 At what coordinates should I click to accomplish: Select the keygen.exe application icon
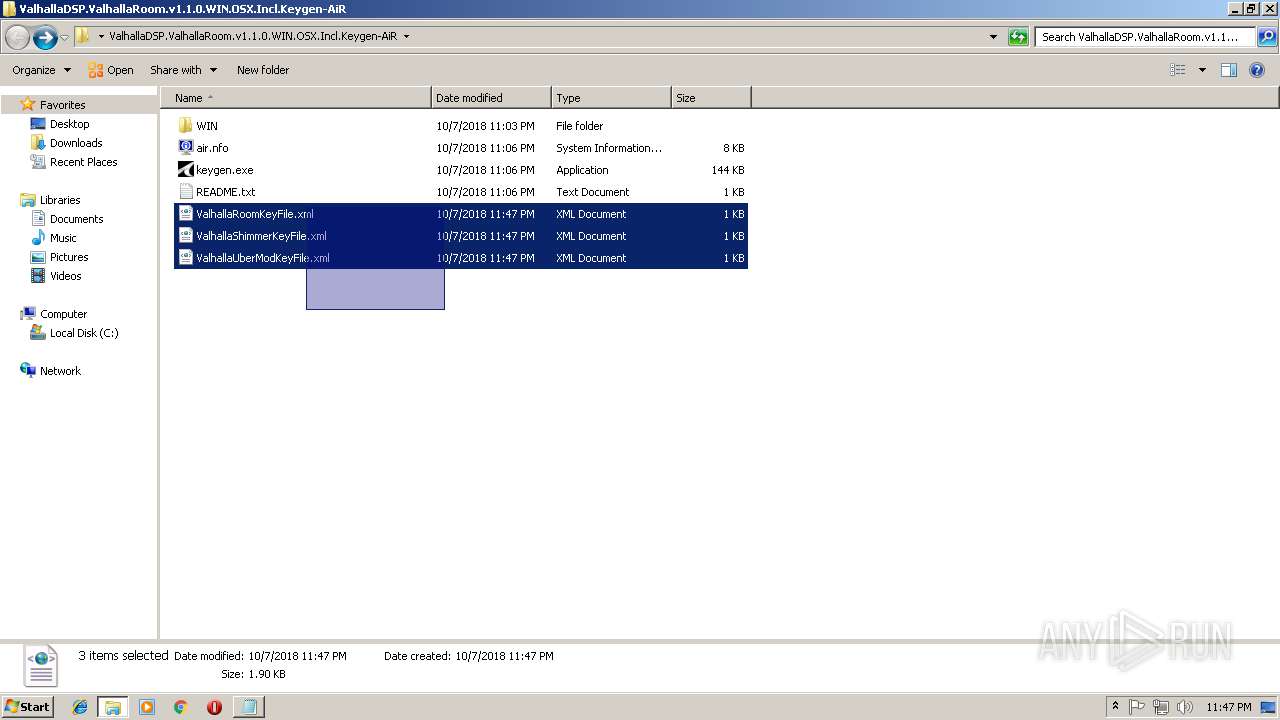coord(185,170)
